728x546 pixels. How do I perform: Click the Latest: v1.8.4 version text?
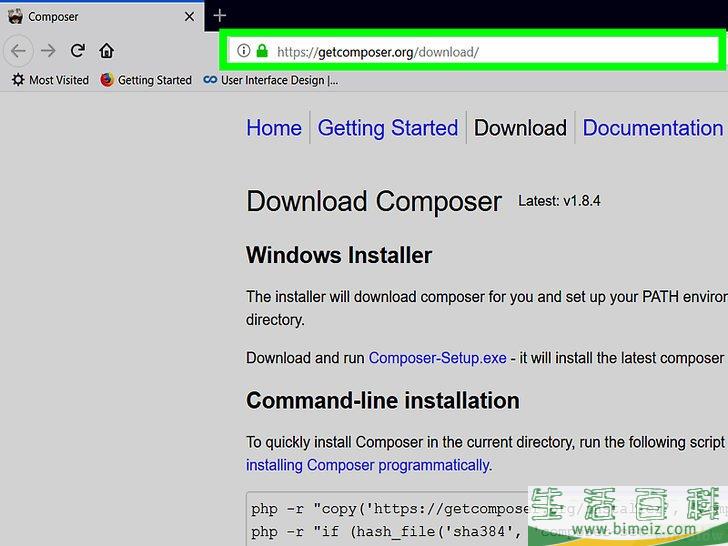point(559,201)
